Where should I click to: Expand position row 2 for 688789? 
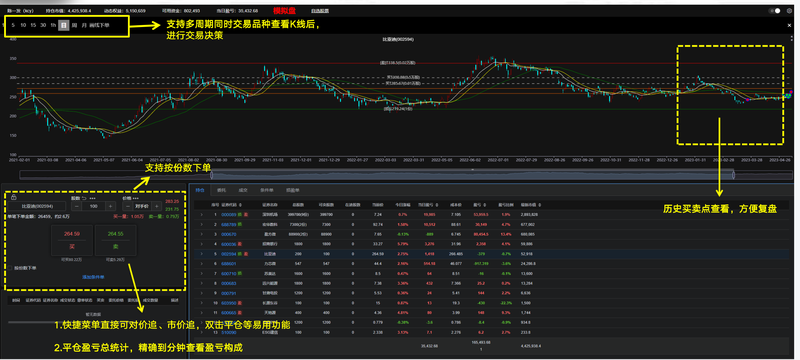pyautogui.click(x=202, y=224)
